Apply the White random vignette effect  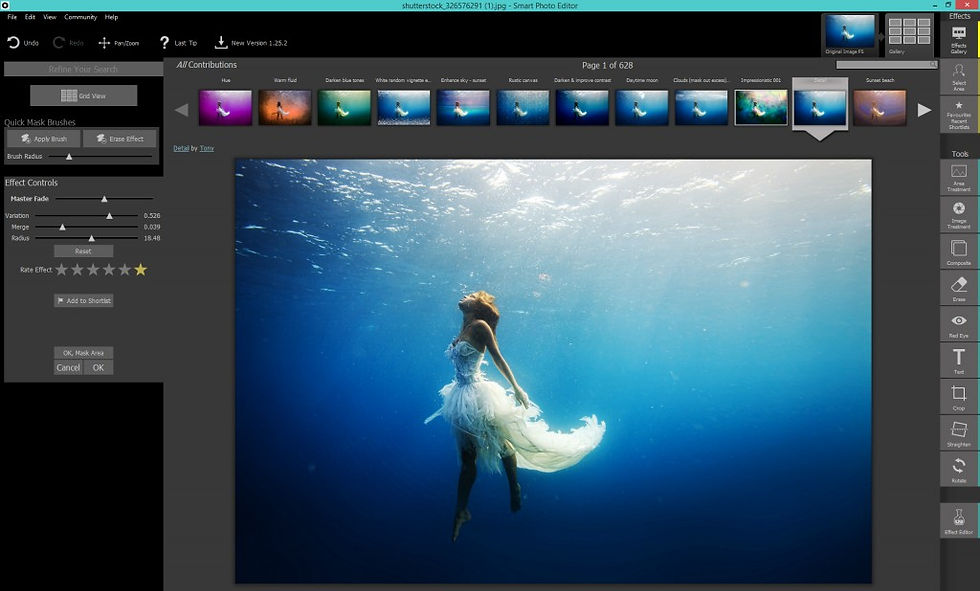[x=404, y=107]
